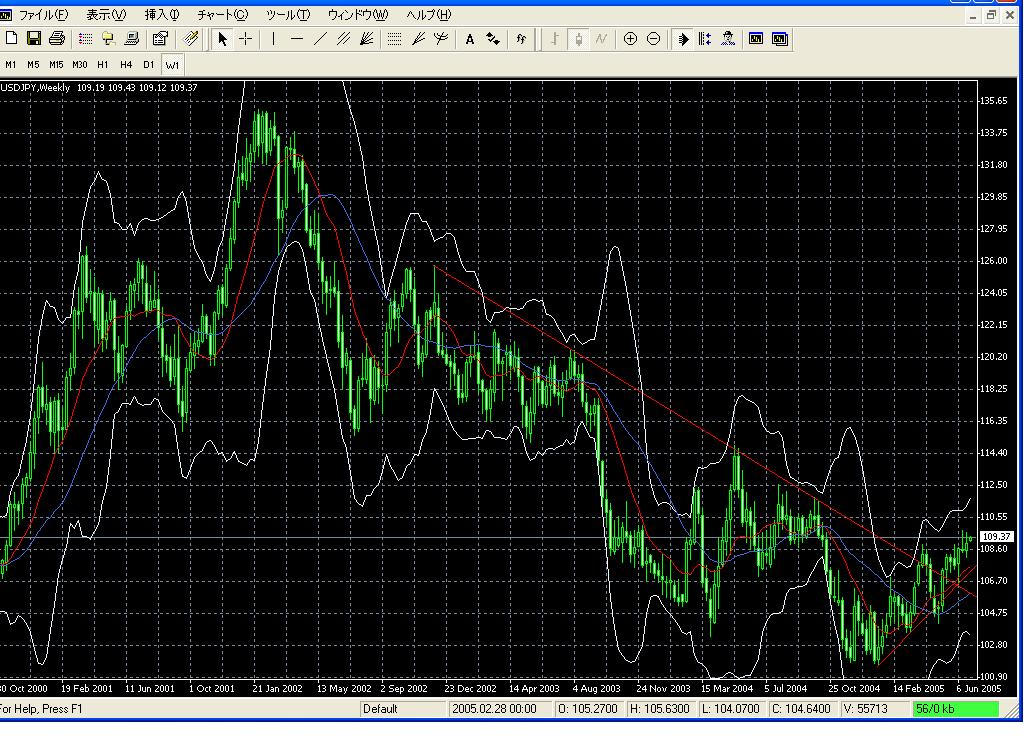This screenshot has width=1024, height=738.
Task: Open the Terminal computer icon
Action: 131,39
